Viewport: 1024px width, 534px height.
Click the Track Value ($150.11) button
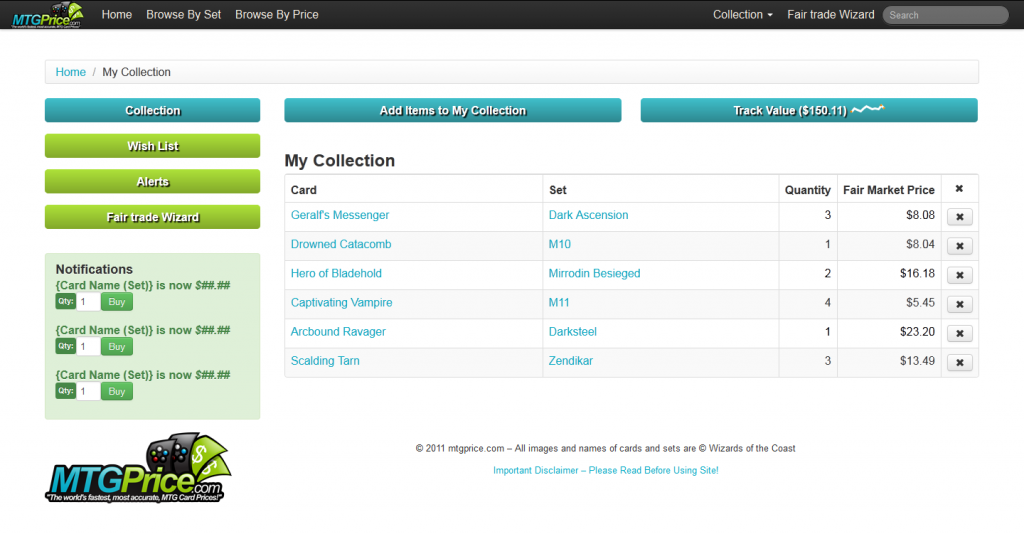point(808,110)
